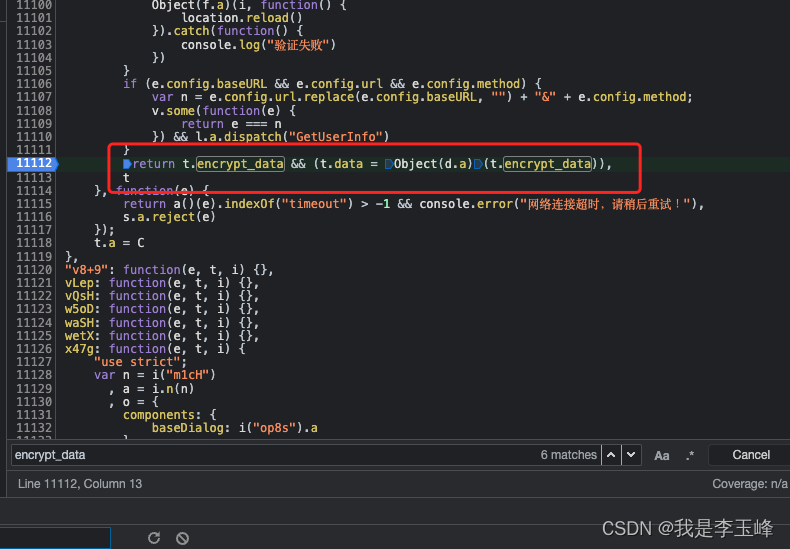Click the circle-slash clear icon at bottom
This screenshot has width=790, height=549.
[x=182, y=538]
